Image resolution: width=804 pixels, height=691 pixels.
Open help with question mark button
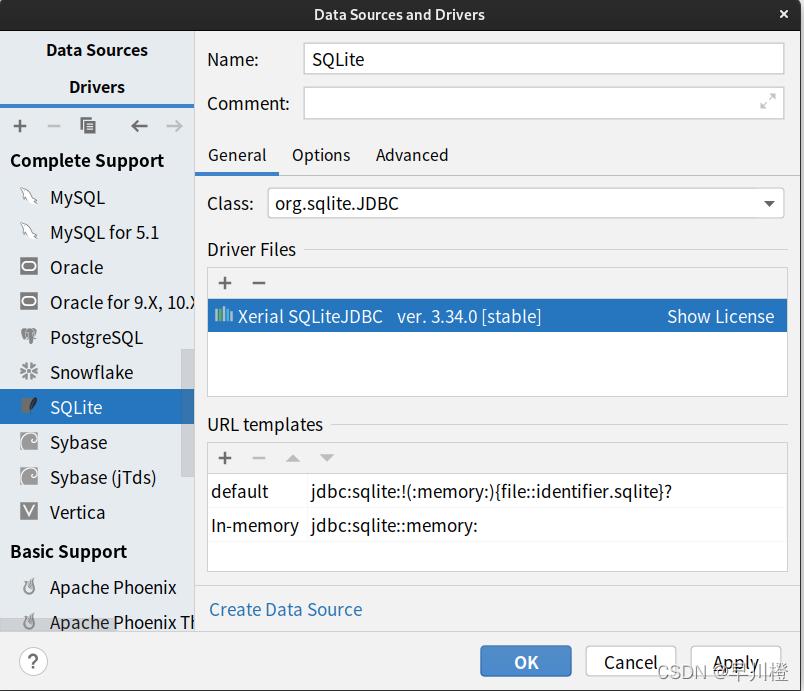[x=33, y=661]
